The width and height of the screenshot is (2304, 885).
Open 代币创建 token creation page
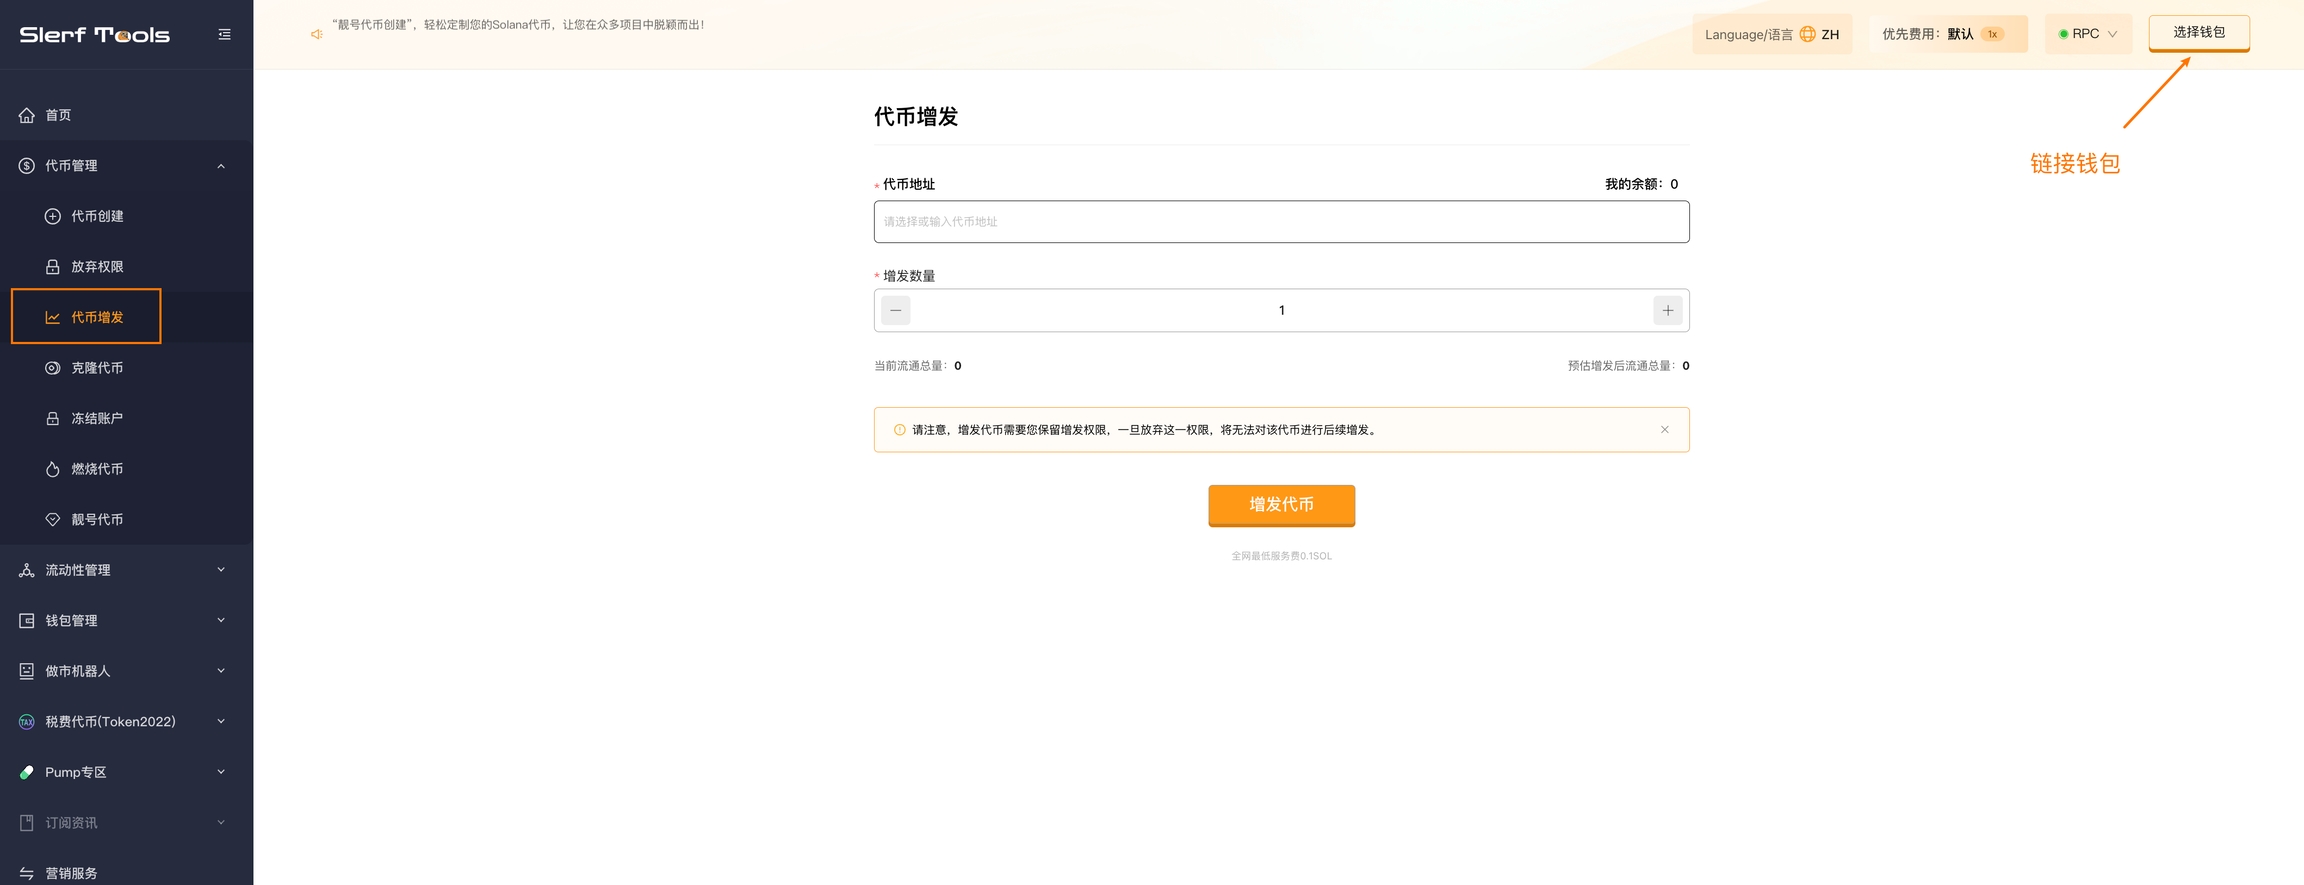coord(97,216)
